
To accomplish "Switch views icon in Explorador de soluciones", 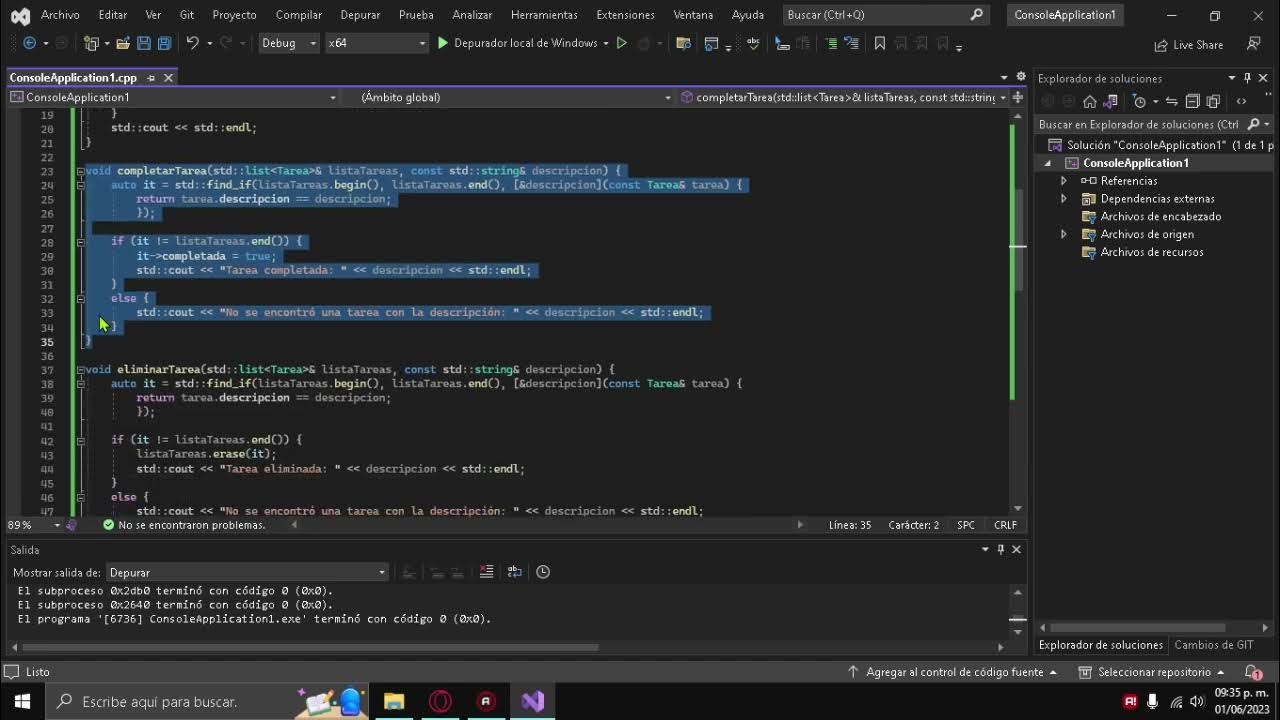I will [1112, 101].
